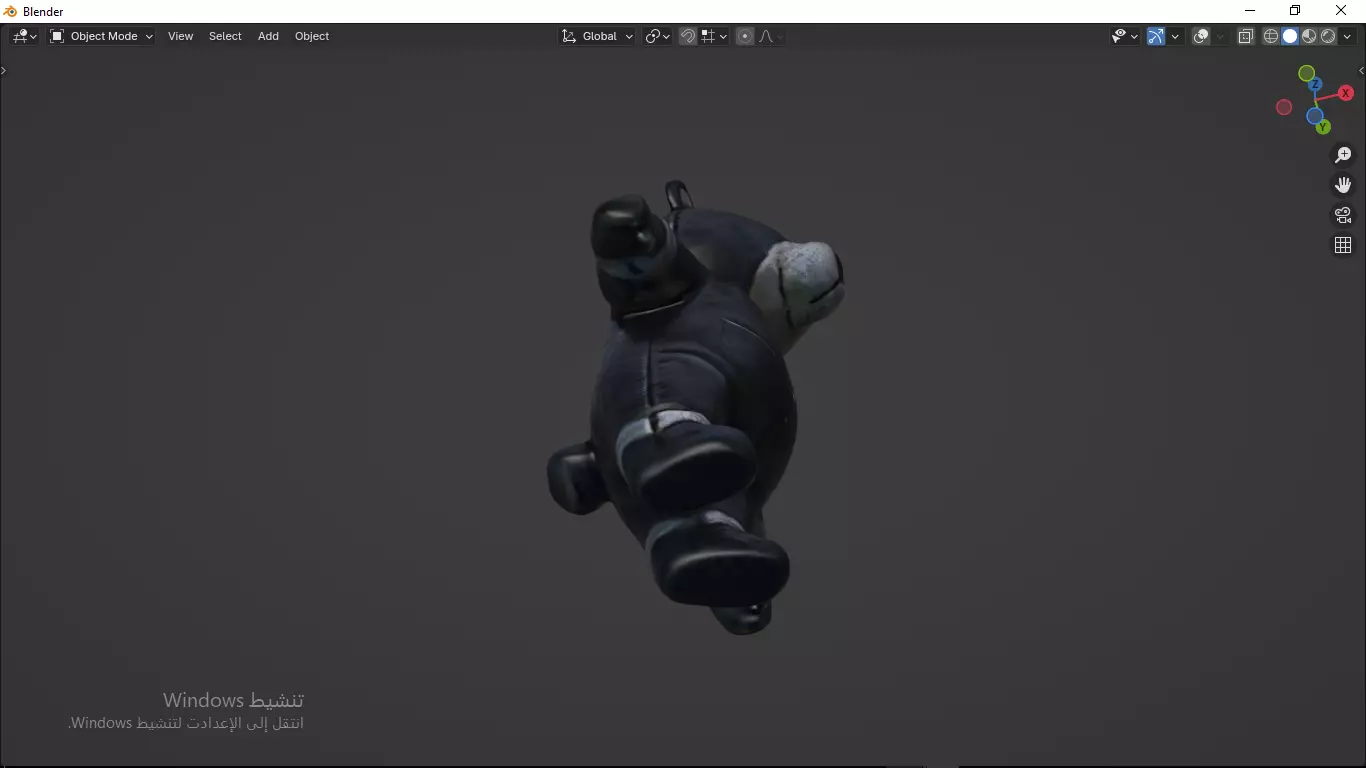Switch to wireframe viewport shading
Screen dimensions: 1366x768
click(x=1271, y=36)
